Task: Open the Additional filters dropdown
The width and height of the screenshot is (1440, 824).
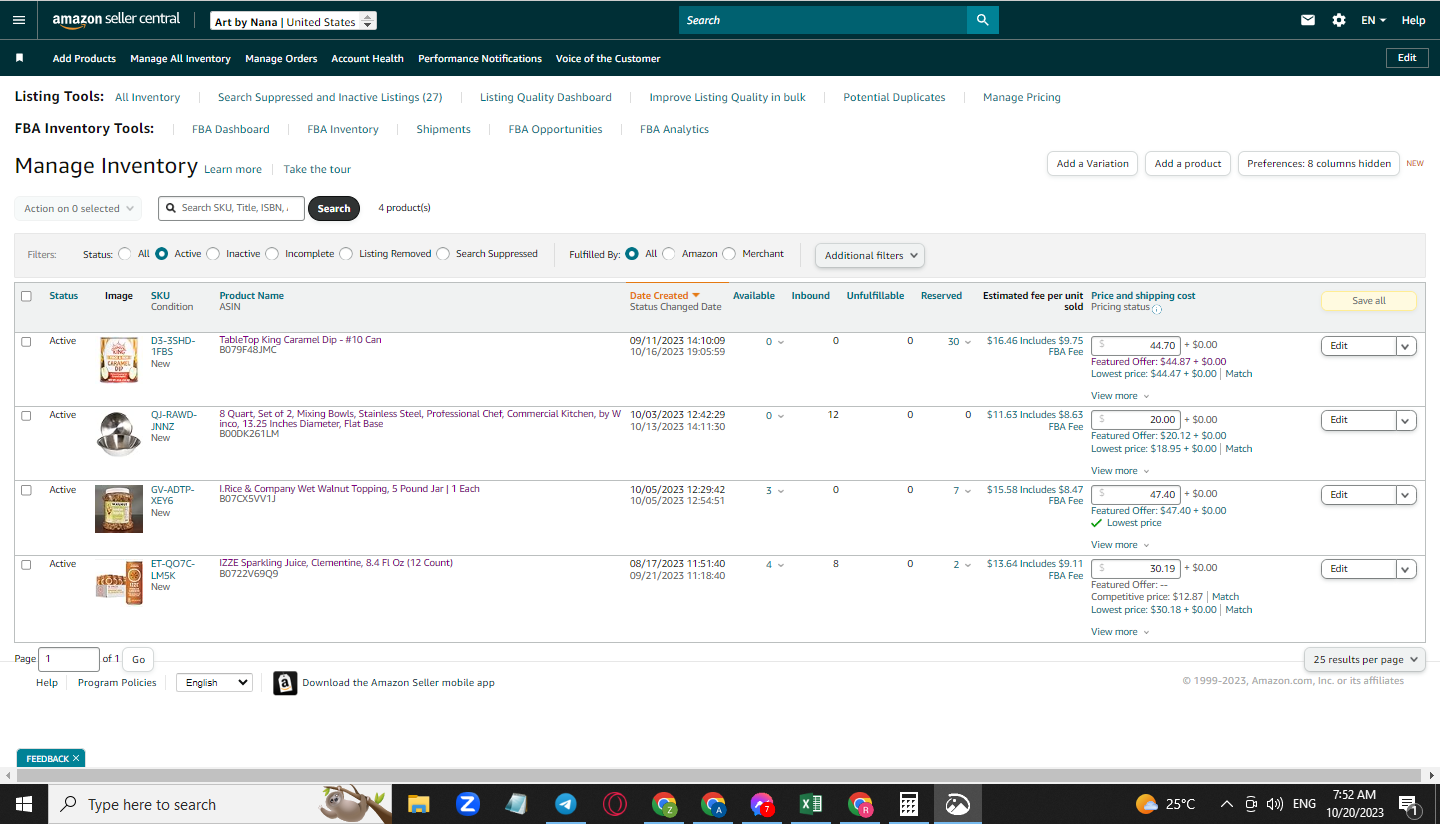Action: (870, 255)
